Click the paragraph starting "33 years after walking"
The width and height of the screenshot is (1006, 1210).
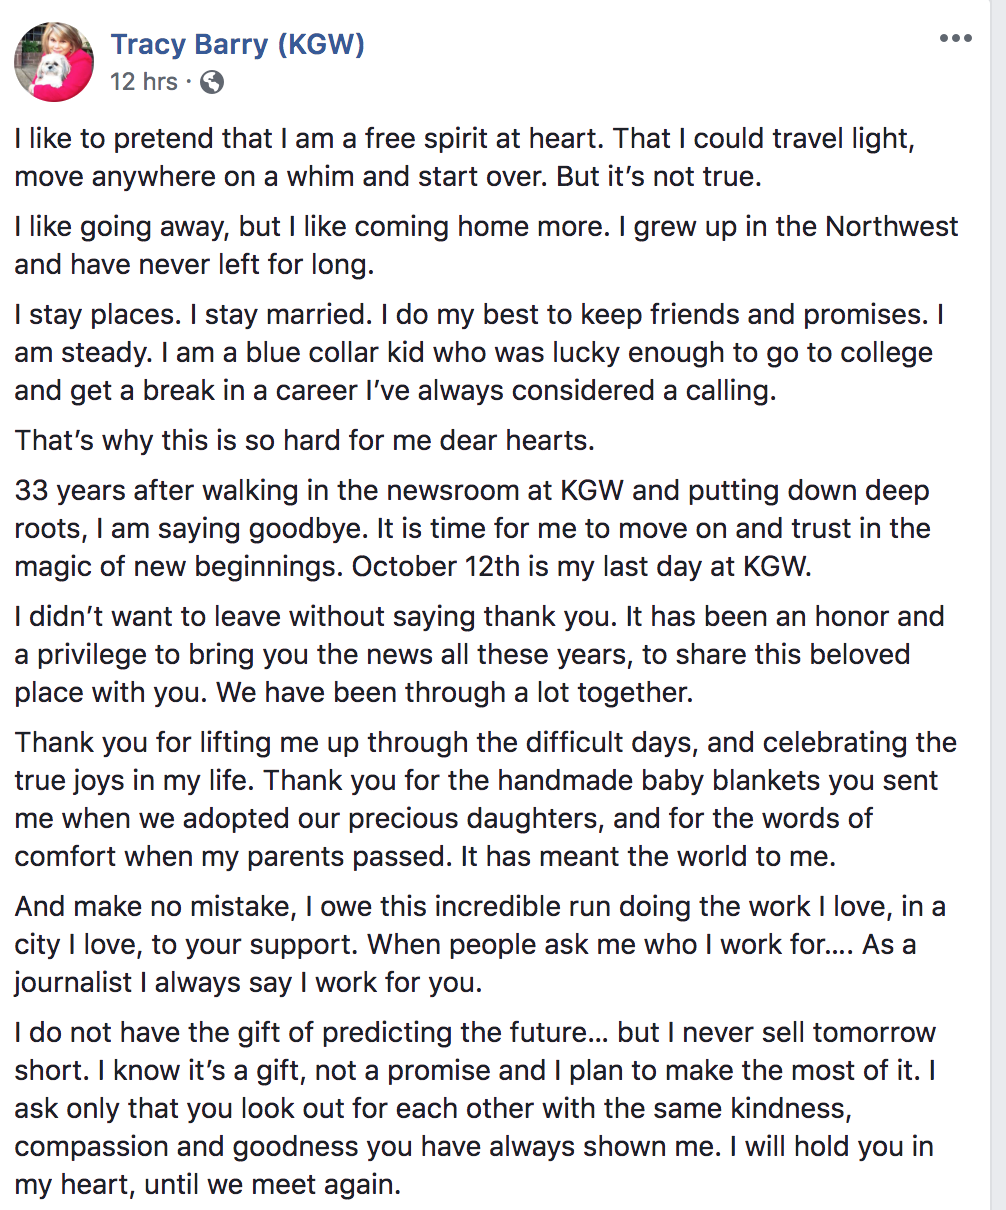click(472, 528)
